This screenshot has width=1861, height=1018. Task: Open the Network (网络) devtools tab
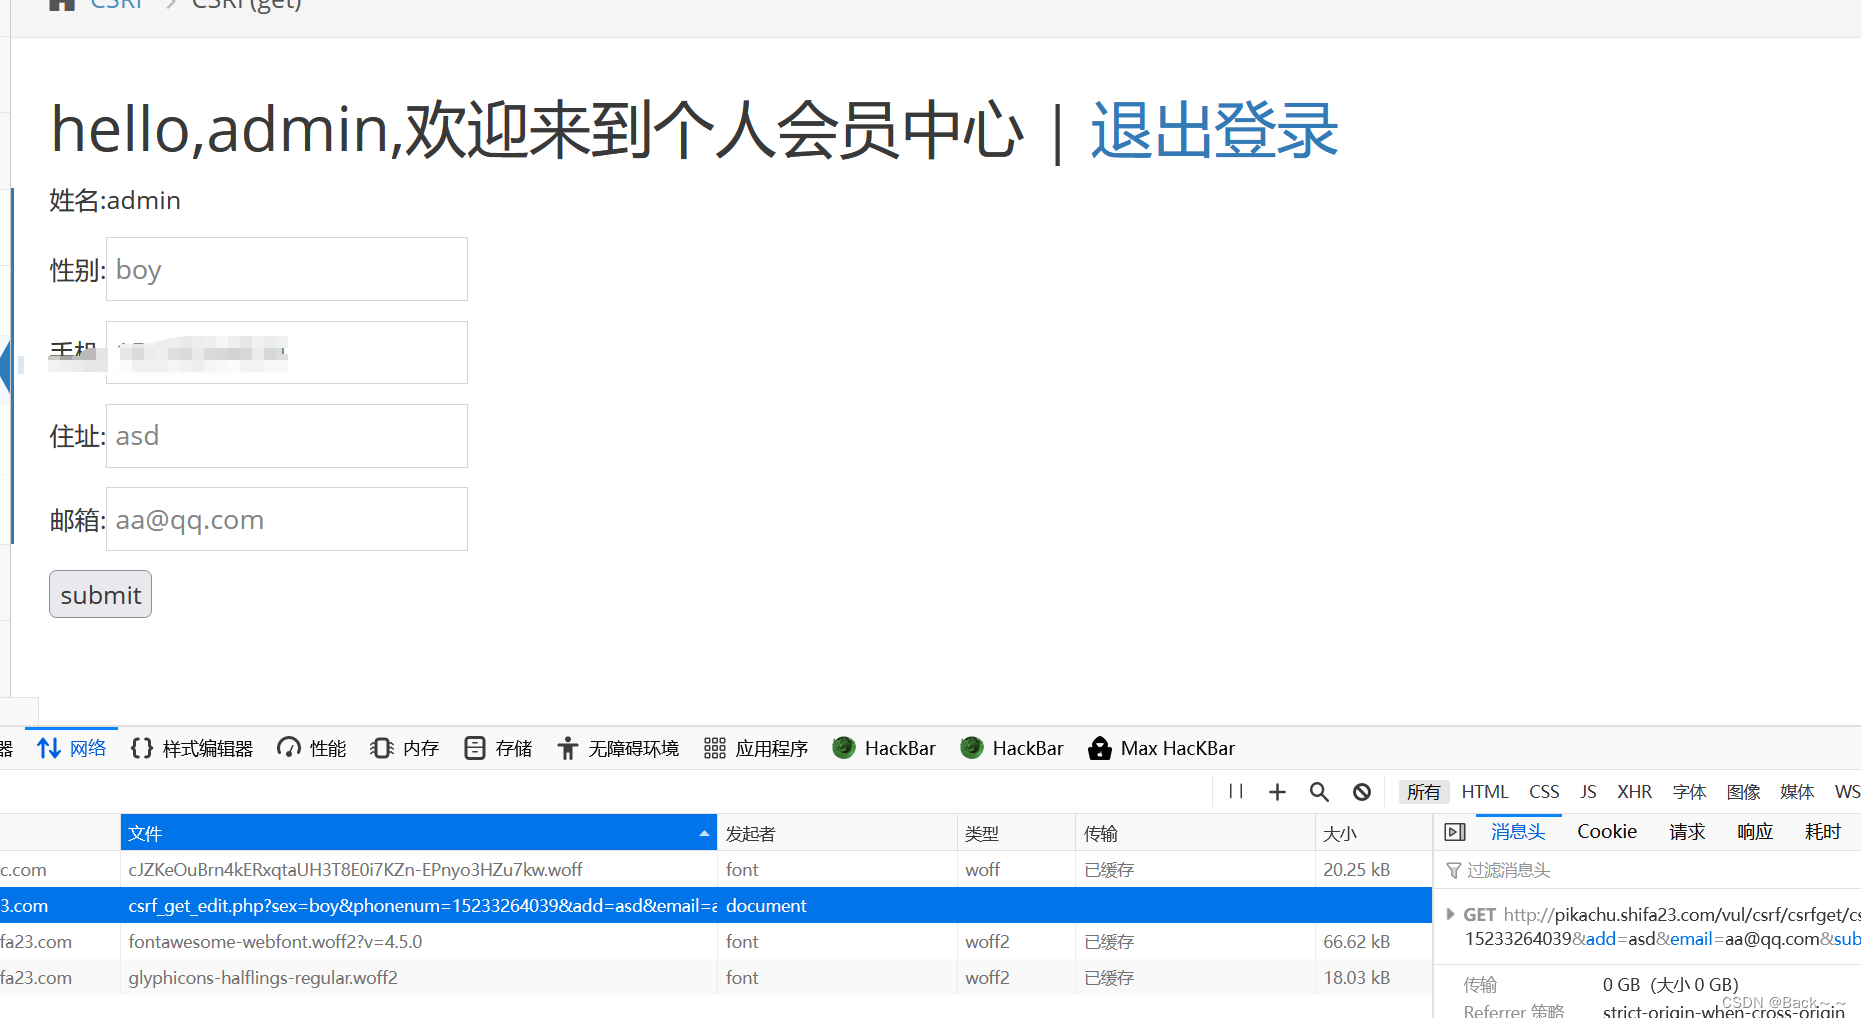71,748
